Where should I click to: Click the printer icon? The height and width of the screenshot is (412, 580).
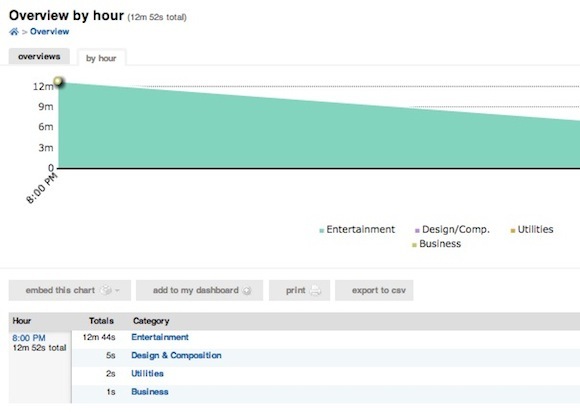315,291
